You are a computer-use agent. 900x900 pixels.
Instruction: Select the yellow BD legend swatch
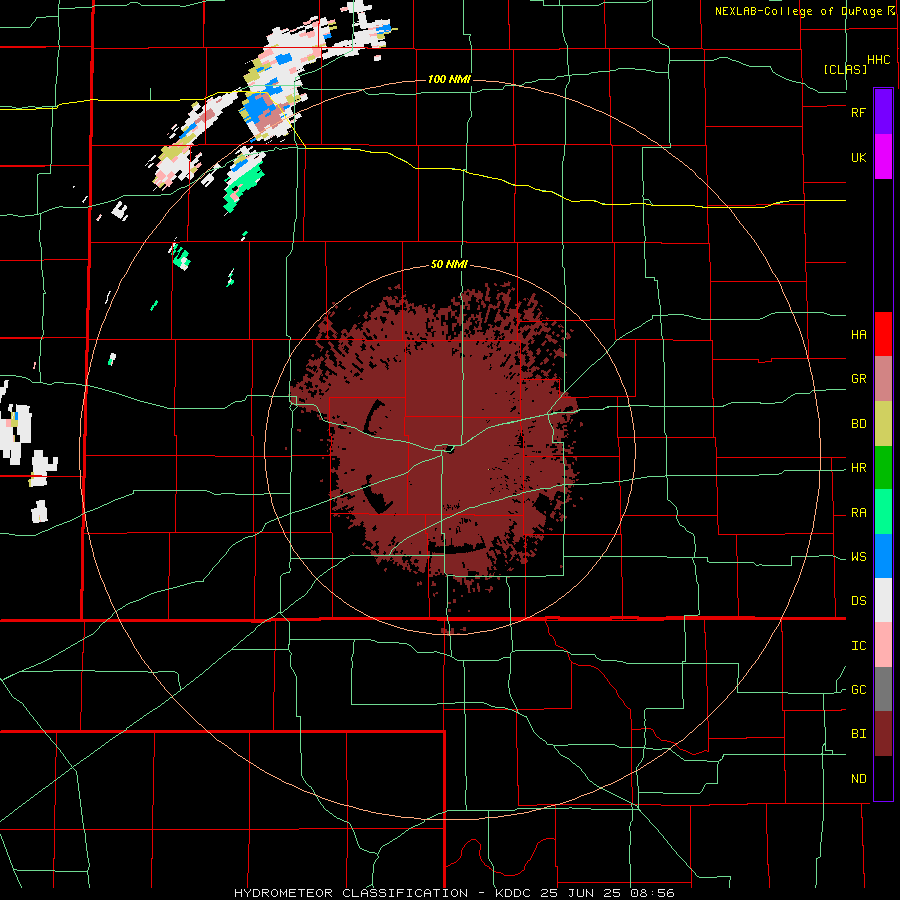pos(883,424)
